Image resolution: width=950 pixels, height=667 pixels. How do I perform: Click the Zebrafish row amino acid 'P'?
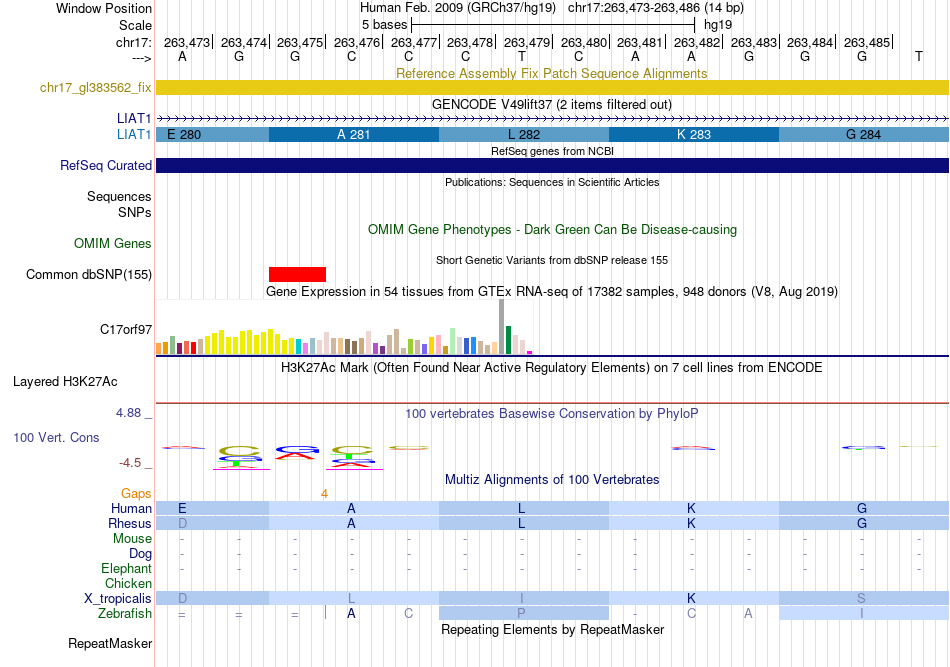tap(521, 613)
